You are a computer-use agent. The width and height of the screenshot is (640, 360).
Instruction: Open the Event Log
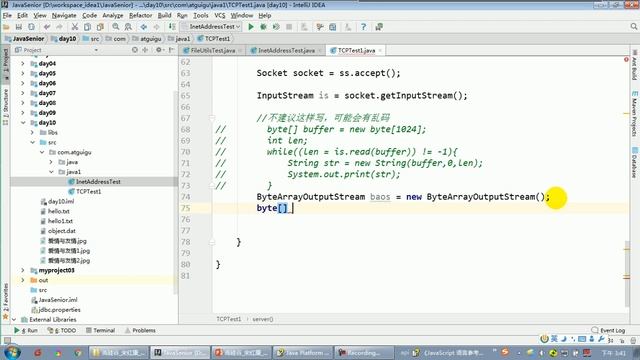(608, 330)
